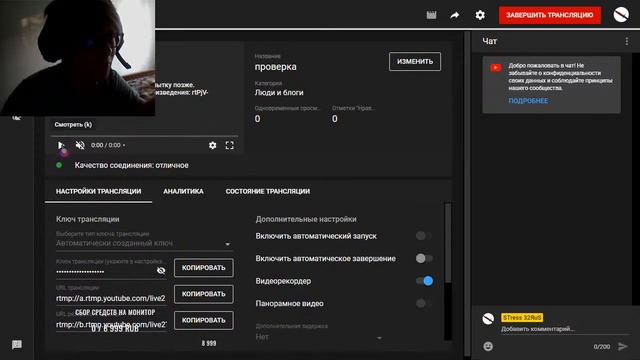This screenshot has width=640, height=360.
Task: Click the Смотреть (k) tooltip label
Action: (73, 124)
